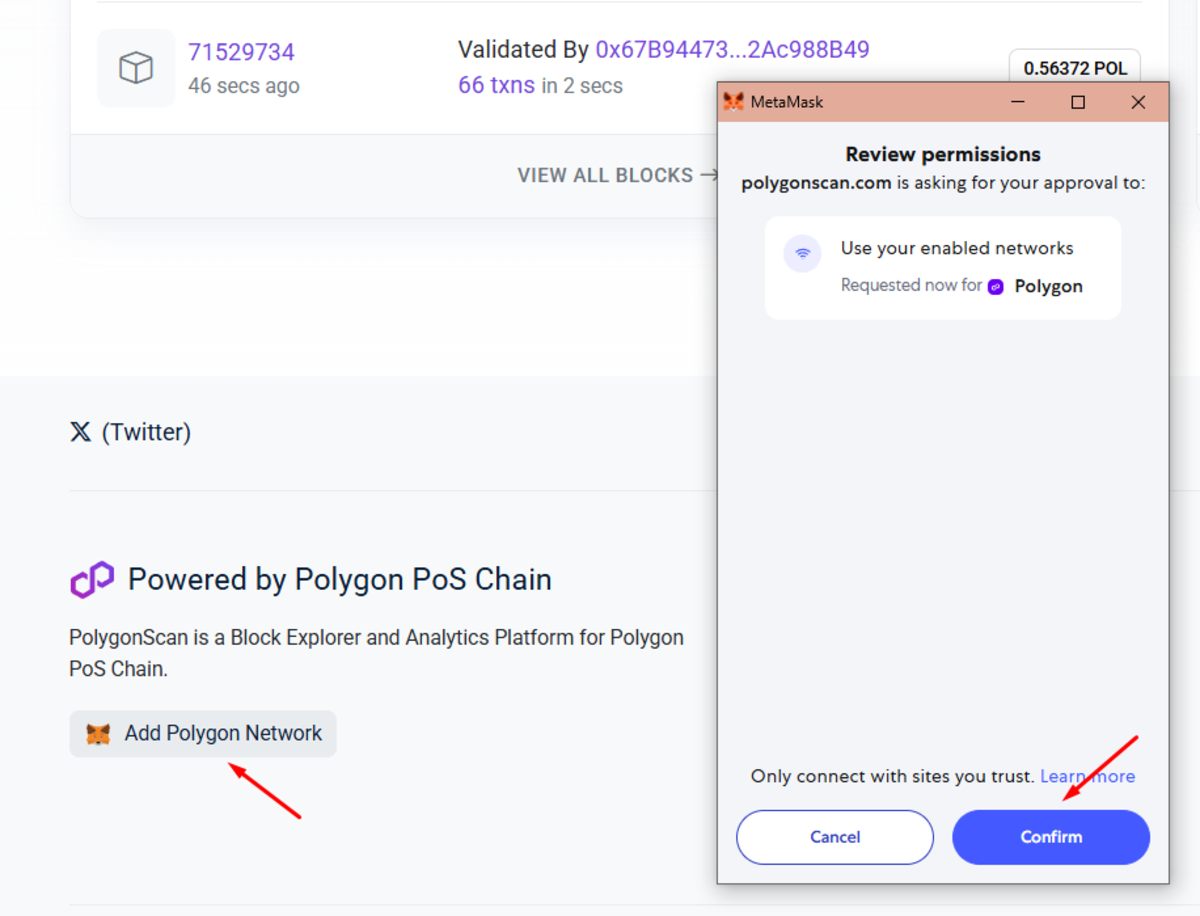Click the block cube icon
Screen dimensions: 1200x916
coord(136,68)
